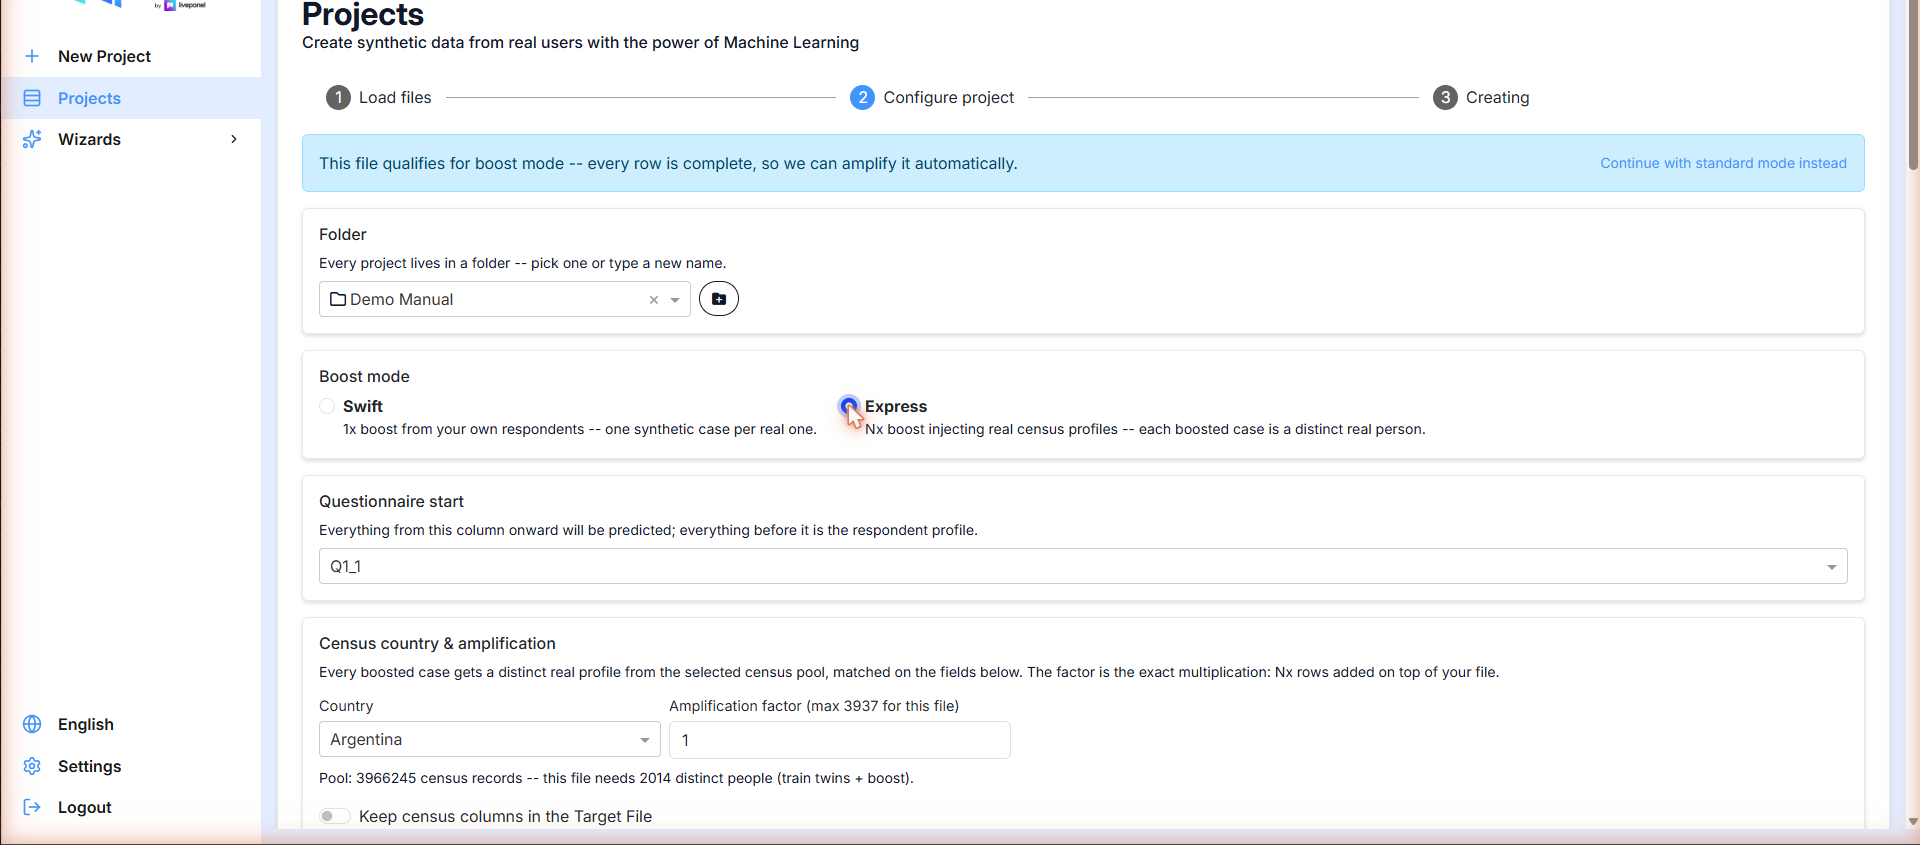The height and width of the screenshot is (845, 1920).
Task: Click the Settings gear icon
Action: tap(32, 766)
